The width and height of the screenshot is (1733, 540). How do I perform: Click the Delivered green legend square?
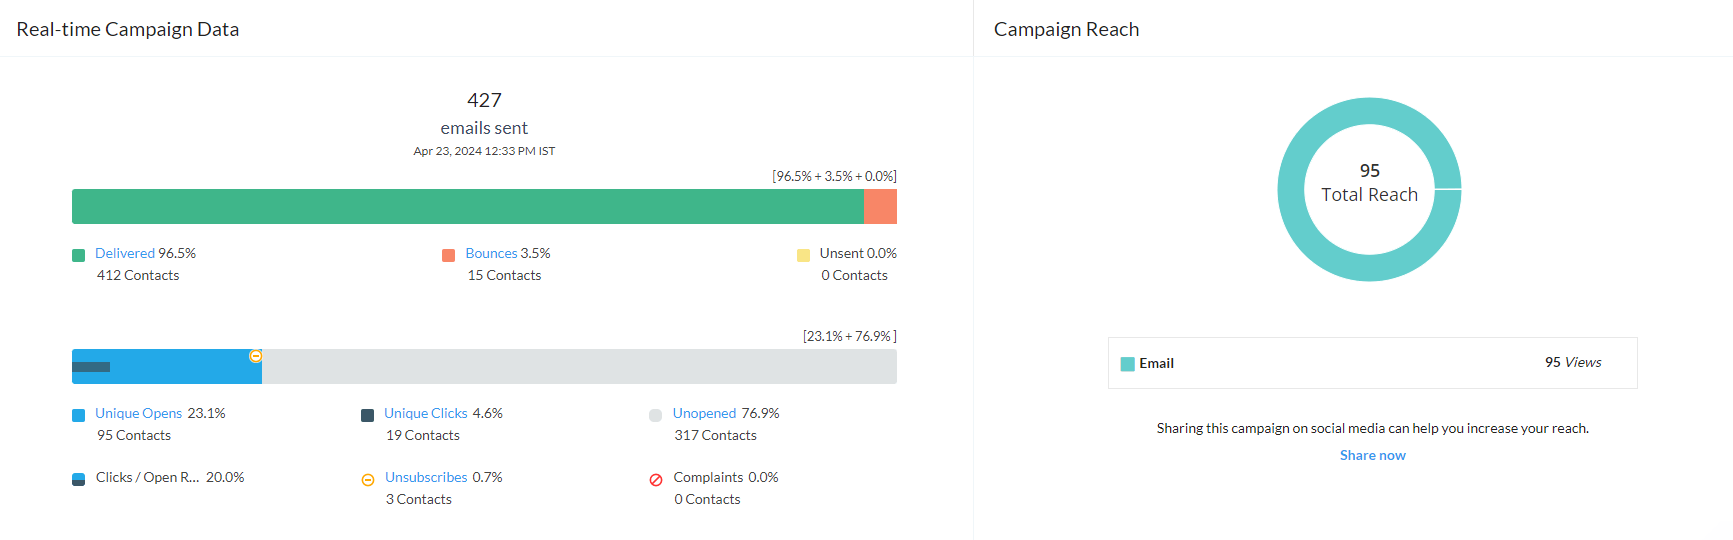tap(78, 255)
